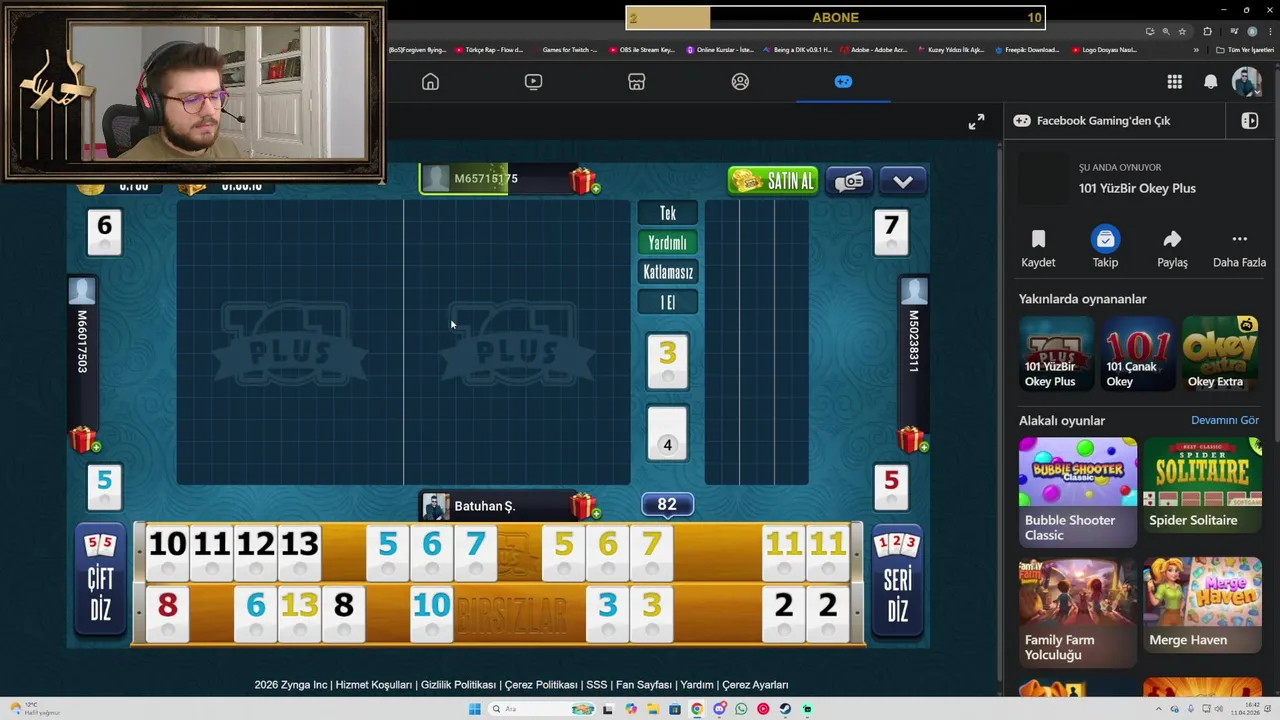Open Türkçe Rap bookmark in bookmarks bar
This screenshot has width=1280, height=720.
click(489, 49)
